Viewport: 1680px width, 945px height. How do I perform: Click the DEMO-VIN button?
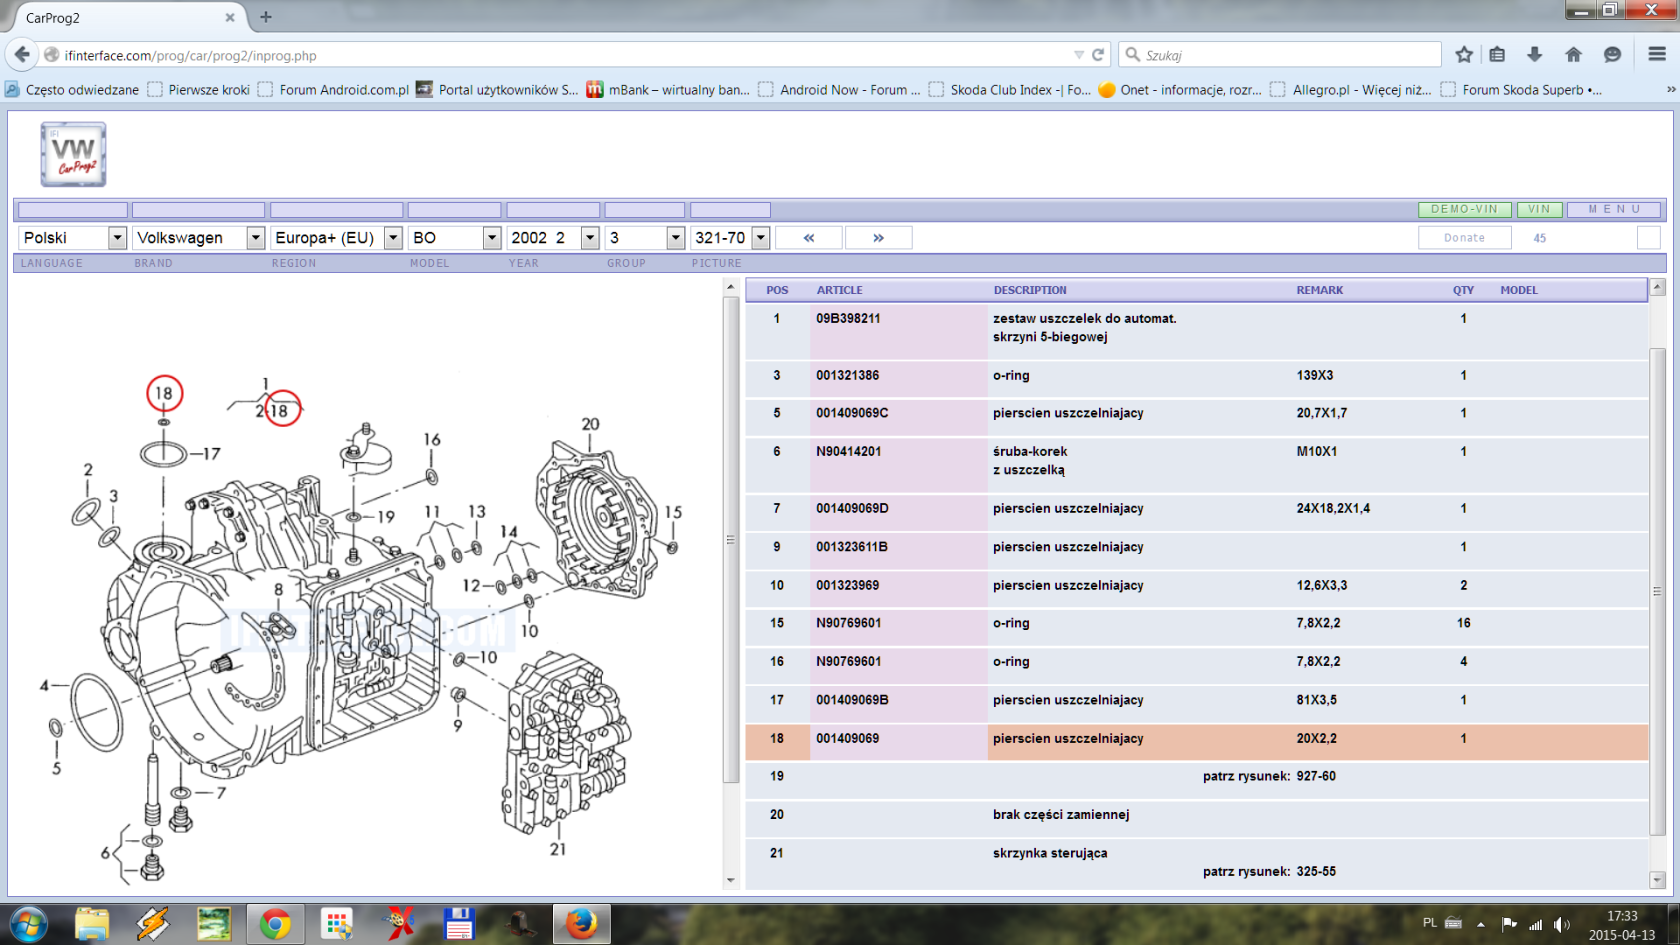[x=1464, y=209]
